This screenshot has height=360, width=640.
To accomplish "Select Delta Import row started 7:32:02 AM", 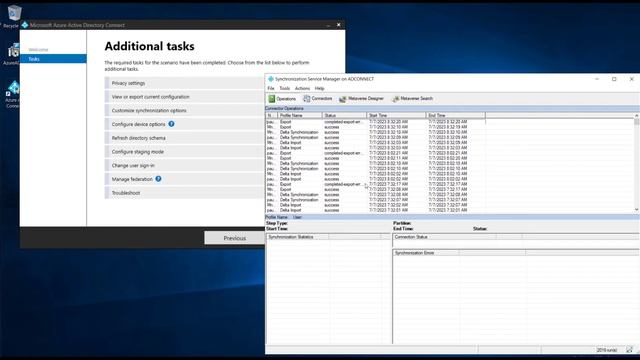I will [376, 205].
